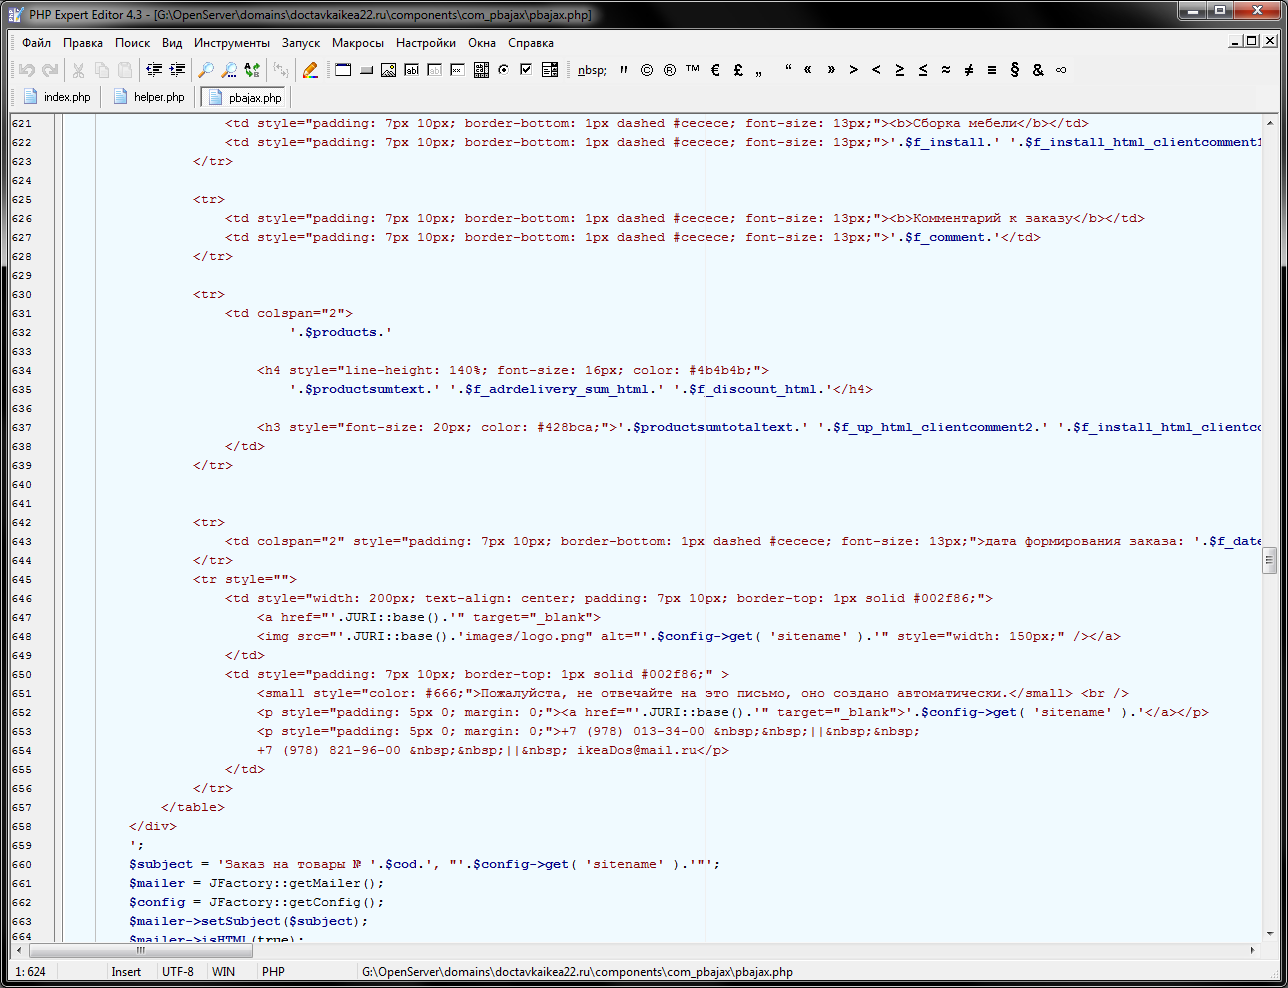Image resolution: width=1288 pixels, height=988 pixels.
Task: Click the insert checkbox element icon
Action: click(526, 70)
